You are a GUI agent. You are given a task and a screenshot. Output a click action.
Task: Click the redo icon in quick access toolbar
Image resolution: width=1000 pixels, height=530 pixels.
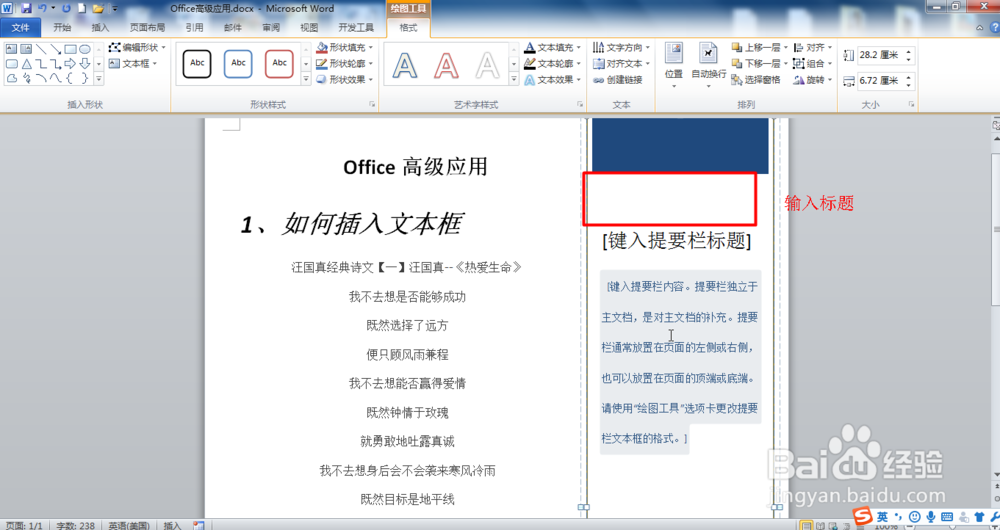coord(66,8)
